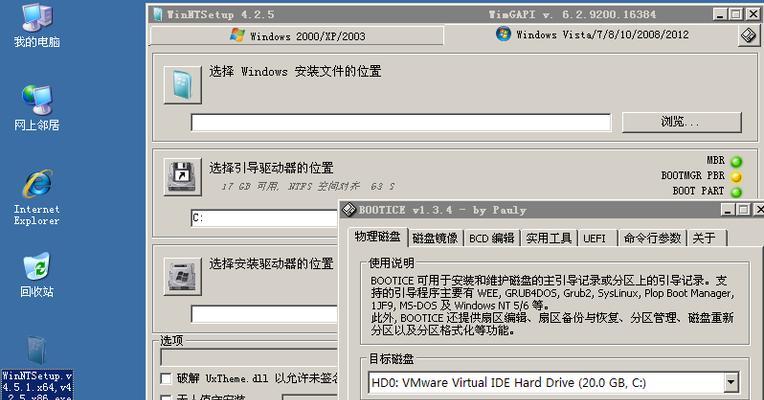Click the 选择引导驱动器的位置 label
This screenshot has height=400, width=764.
[271, 168]
